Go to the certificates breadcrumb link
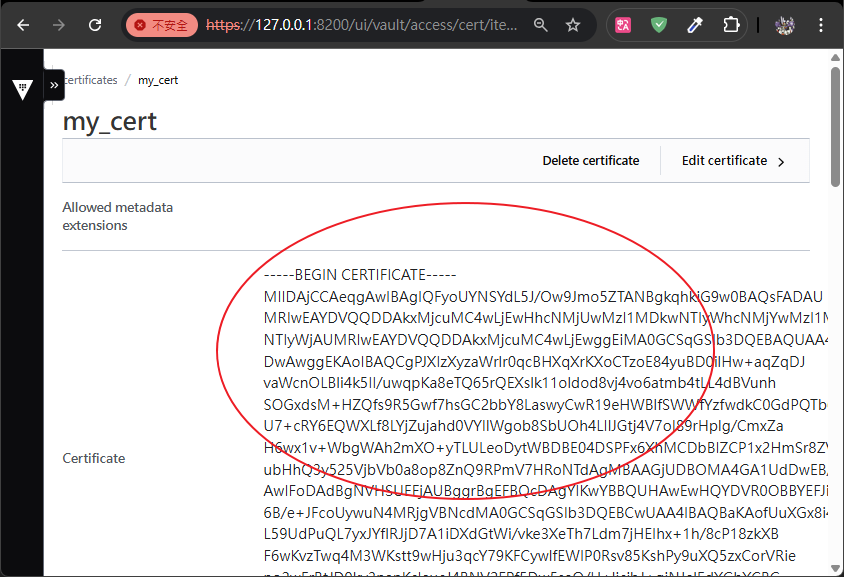This screenshot has height=577, width=844. 90,80
